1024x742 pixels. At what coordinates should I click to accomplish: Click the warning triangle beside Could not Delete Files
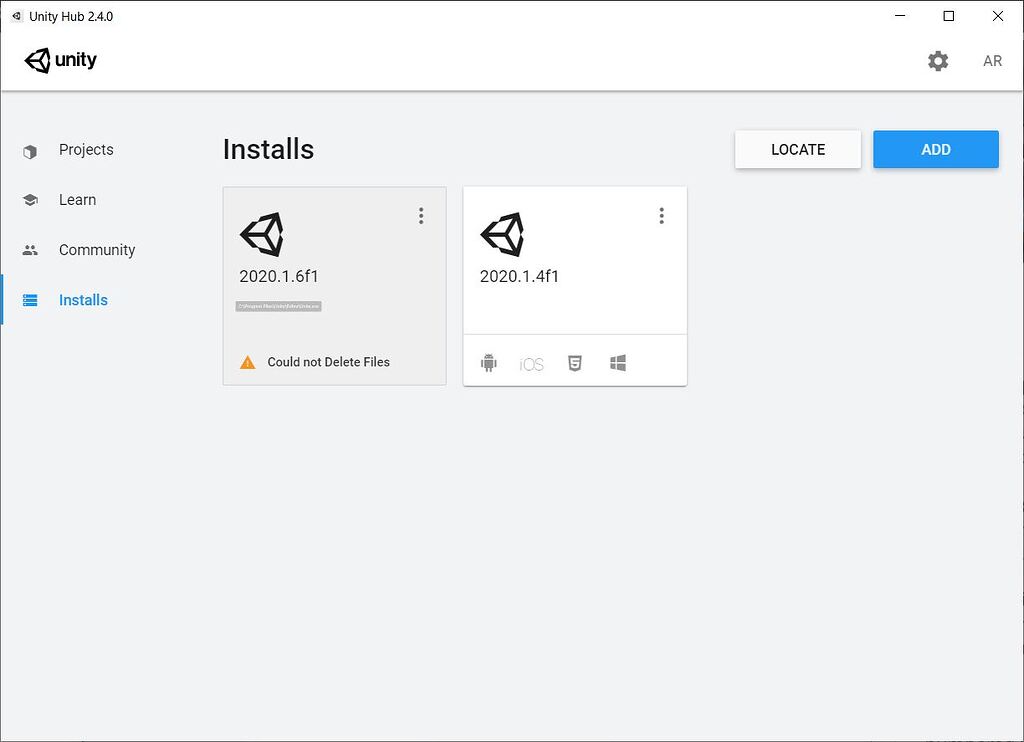coord(247,362)
